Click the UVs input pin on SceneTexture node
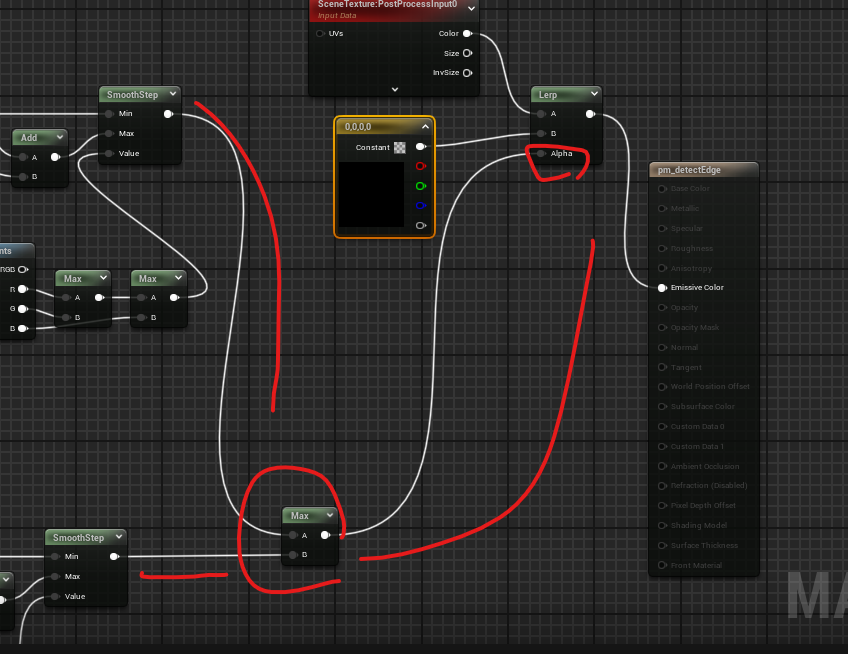Screen dimensions: 848x654 320,34
